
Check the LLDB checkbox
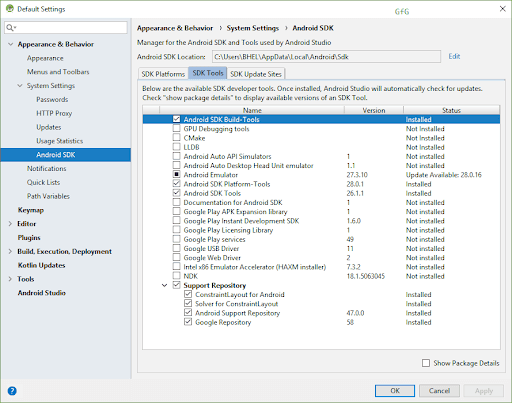pyautogui.click(x=176, y=147)
